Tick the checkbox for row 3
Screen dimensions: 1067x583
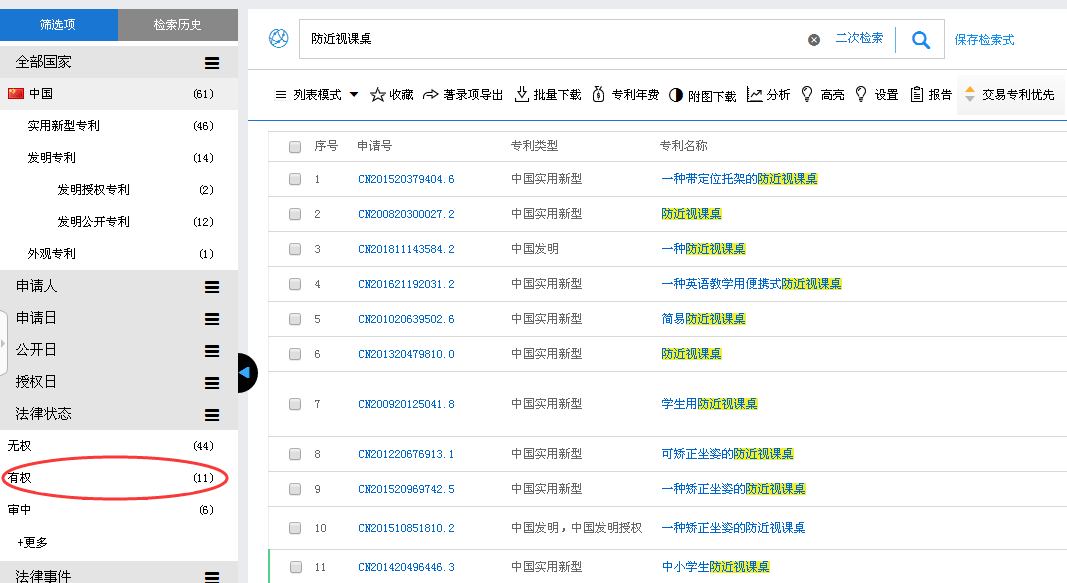coord(295,249)
